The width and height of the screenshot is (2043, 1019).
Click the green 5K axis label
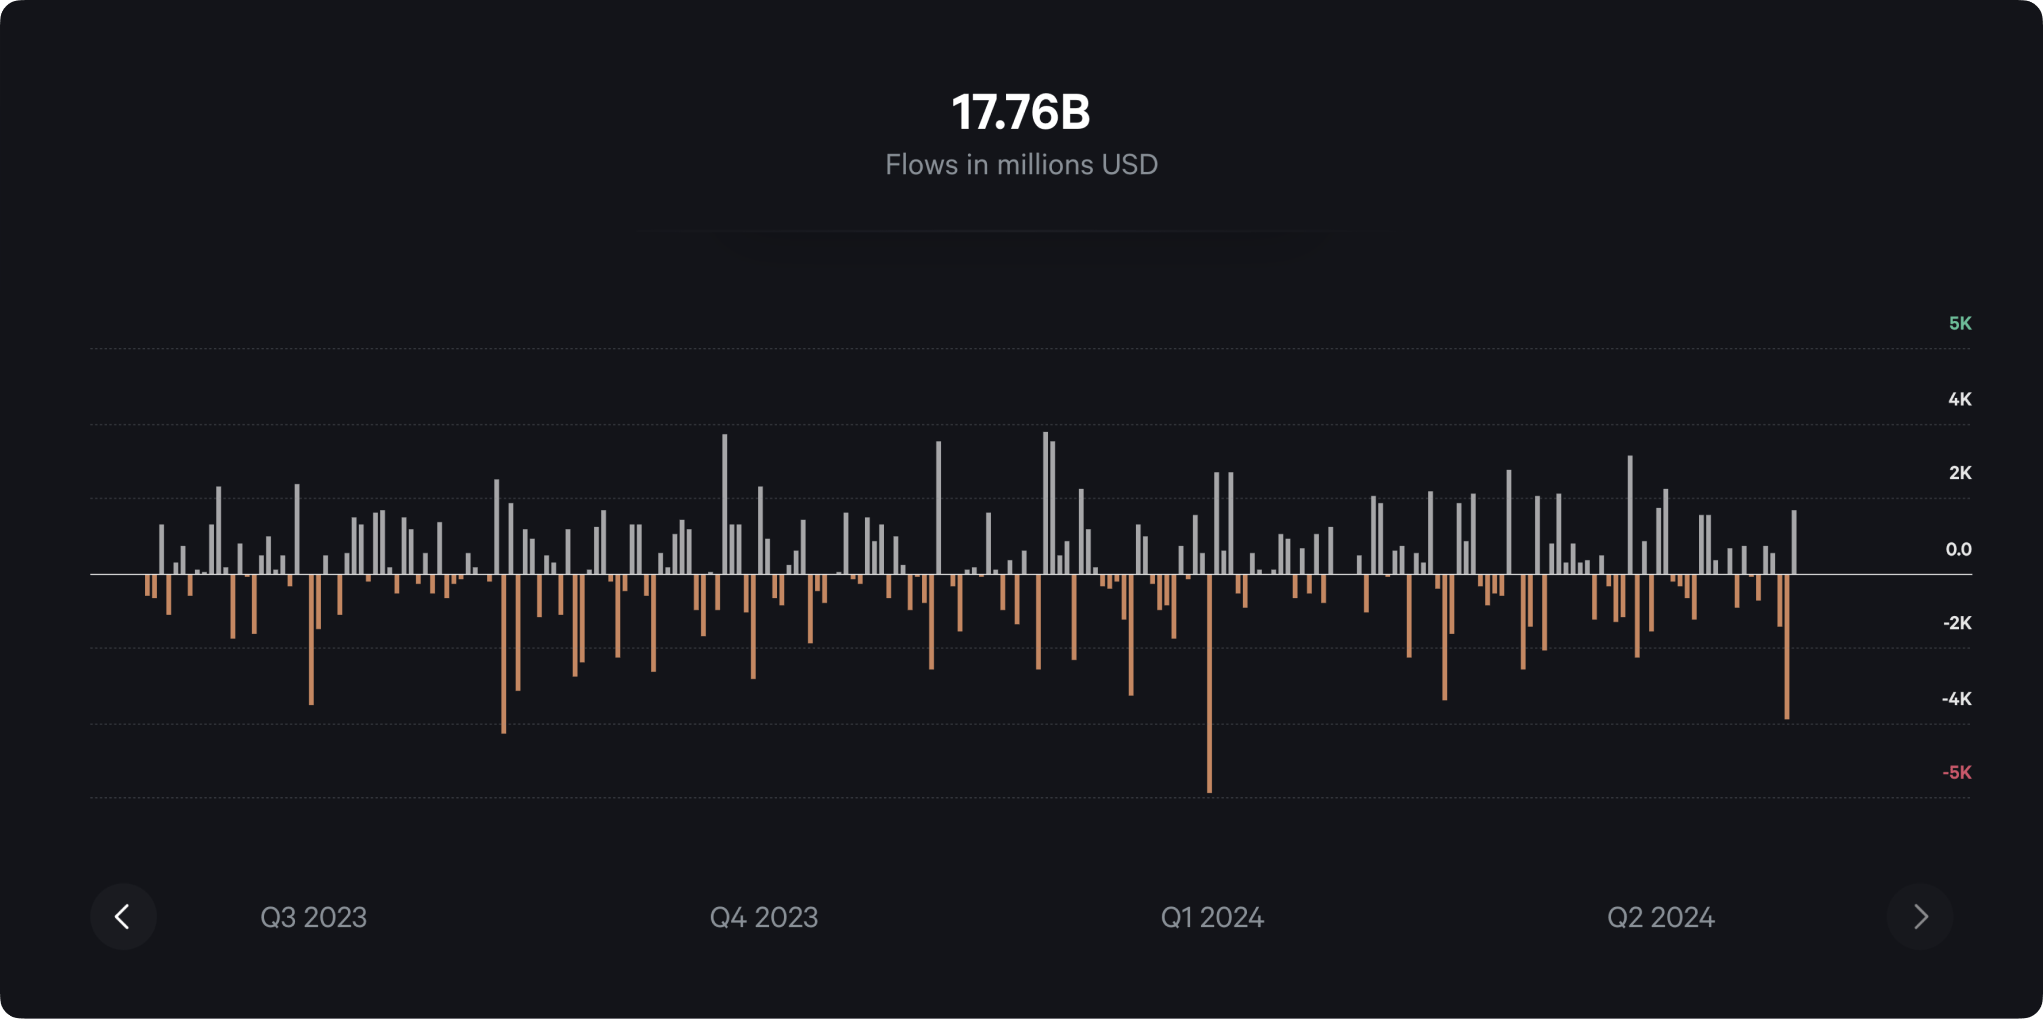point(1959,323)
